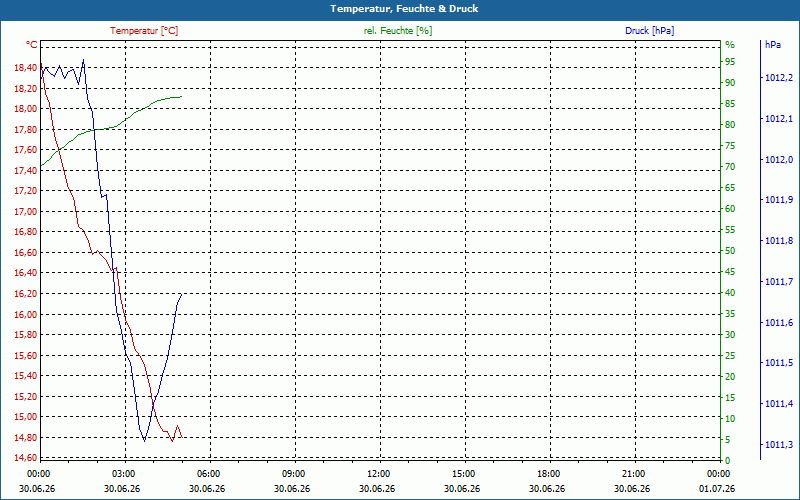This screenshot has height=500, width=800.
Task: Click the 09:00 time axis label
Action: click(293, 474)
